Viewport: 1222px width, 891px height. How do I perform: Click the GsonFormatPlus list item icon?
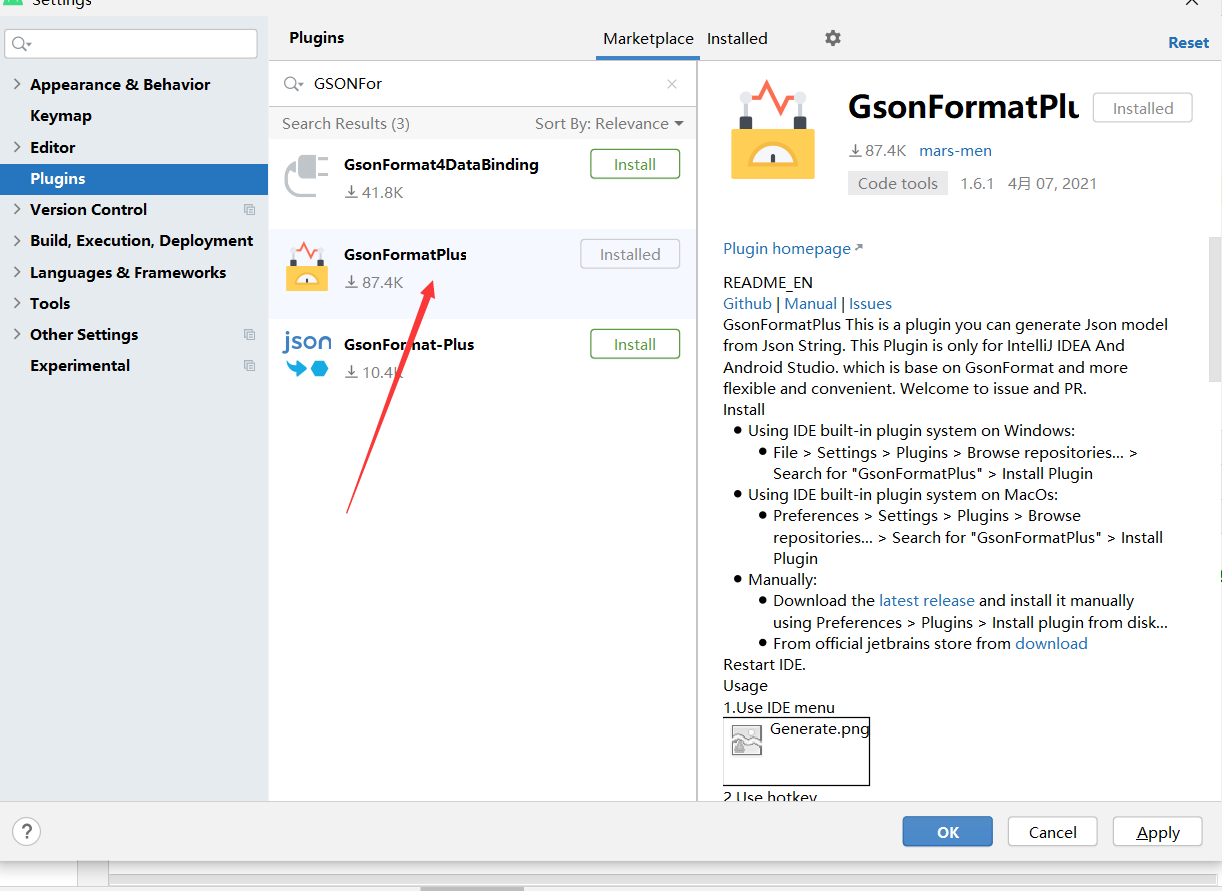[x=306, y=266]
